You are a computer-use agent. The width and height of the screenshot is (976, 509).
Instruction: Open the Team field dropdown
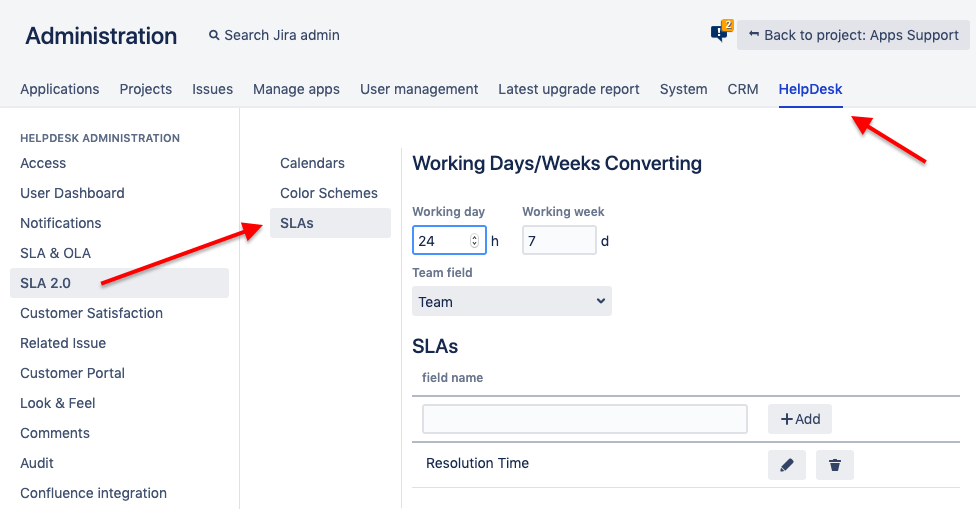[511, 301]
